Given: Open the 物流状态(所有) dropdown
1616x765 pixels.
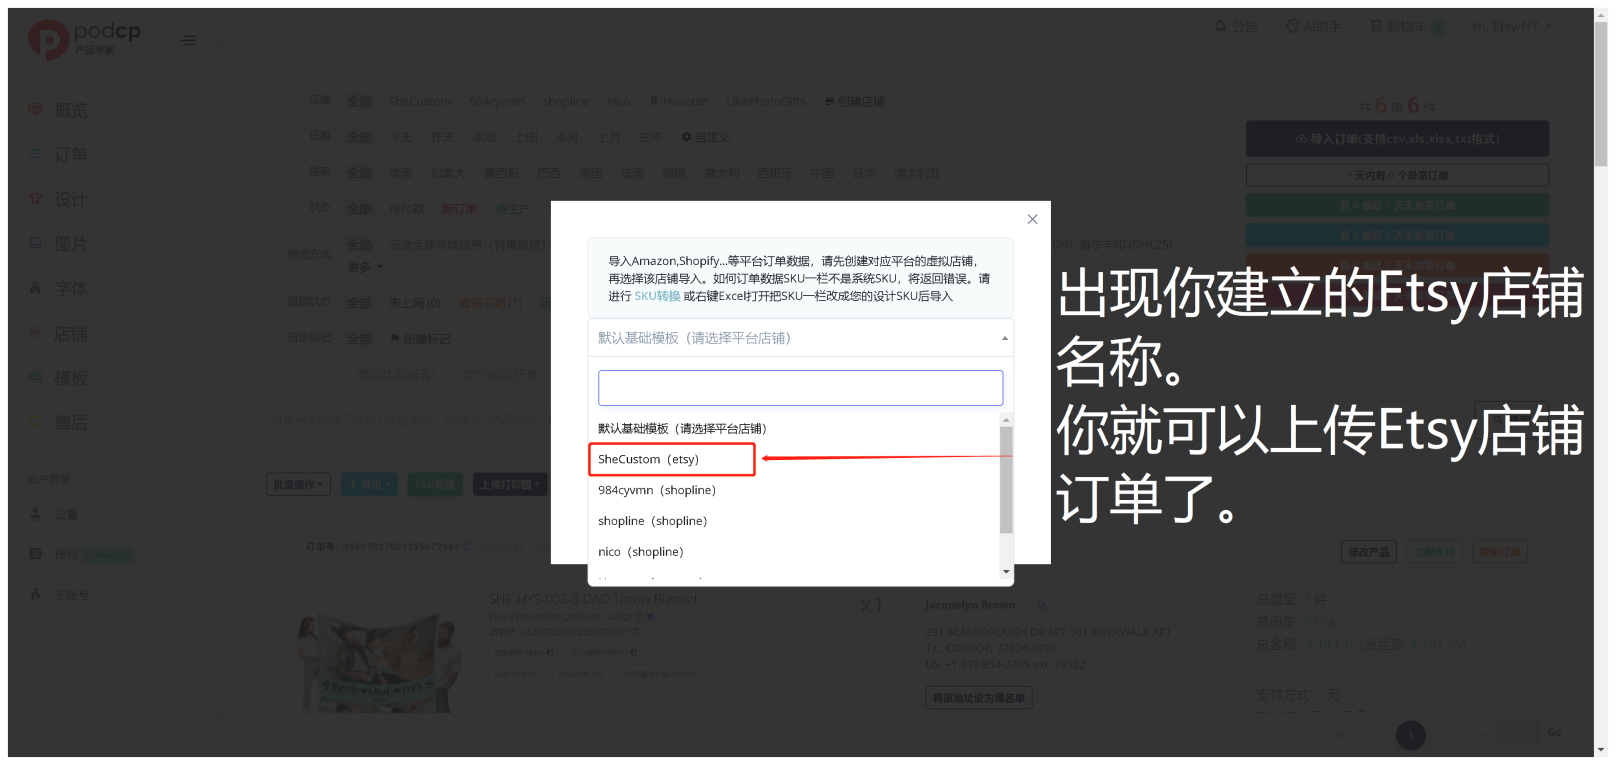Looking at the screenshot, I should [396, 374].
